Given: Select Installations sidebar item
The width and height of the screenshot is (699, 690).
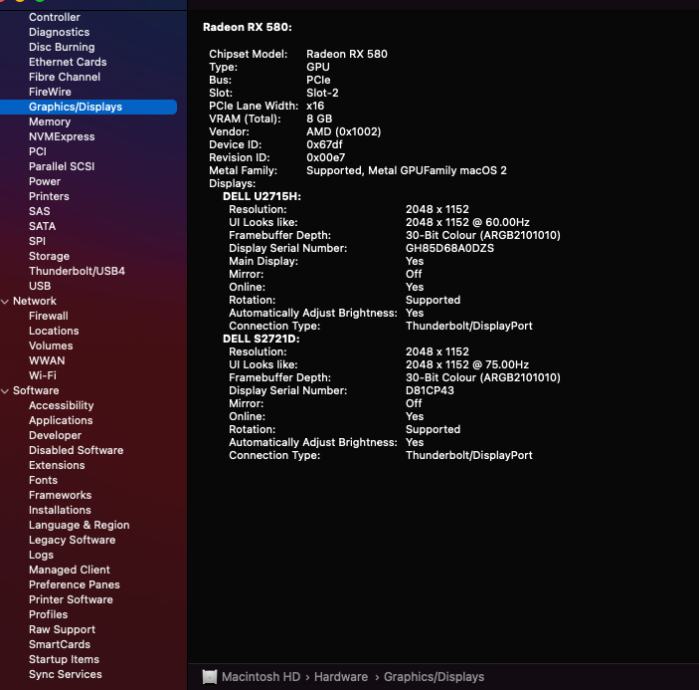Looking at the screenshot, I should pos(60,510).
